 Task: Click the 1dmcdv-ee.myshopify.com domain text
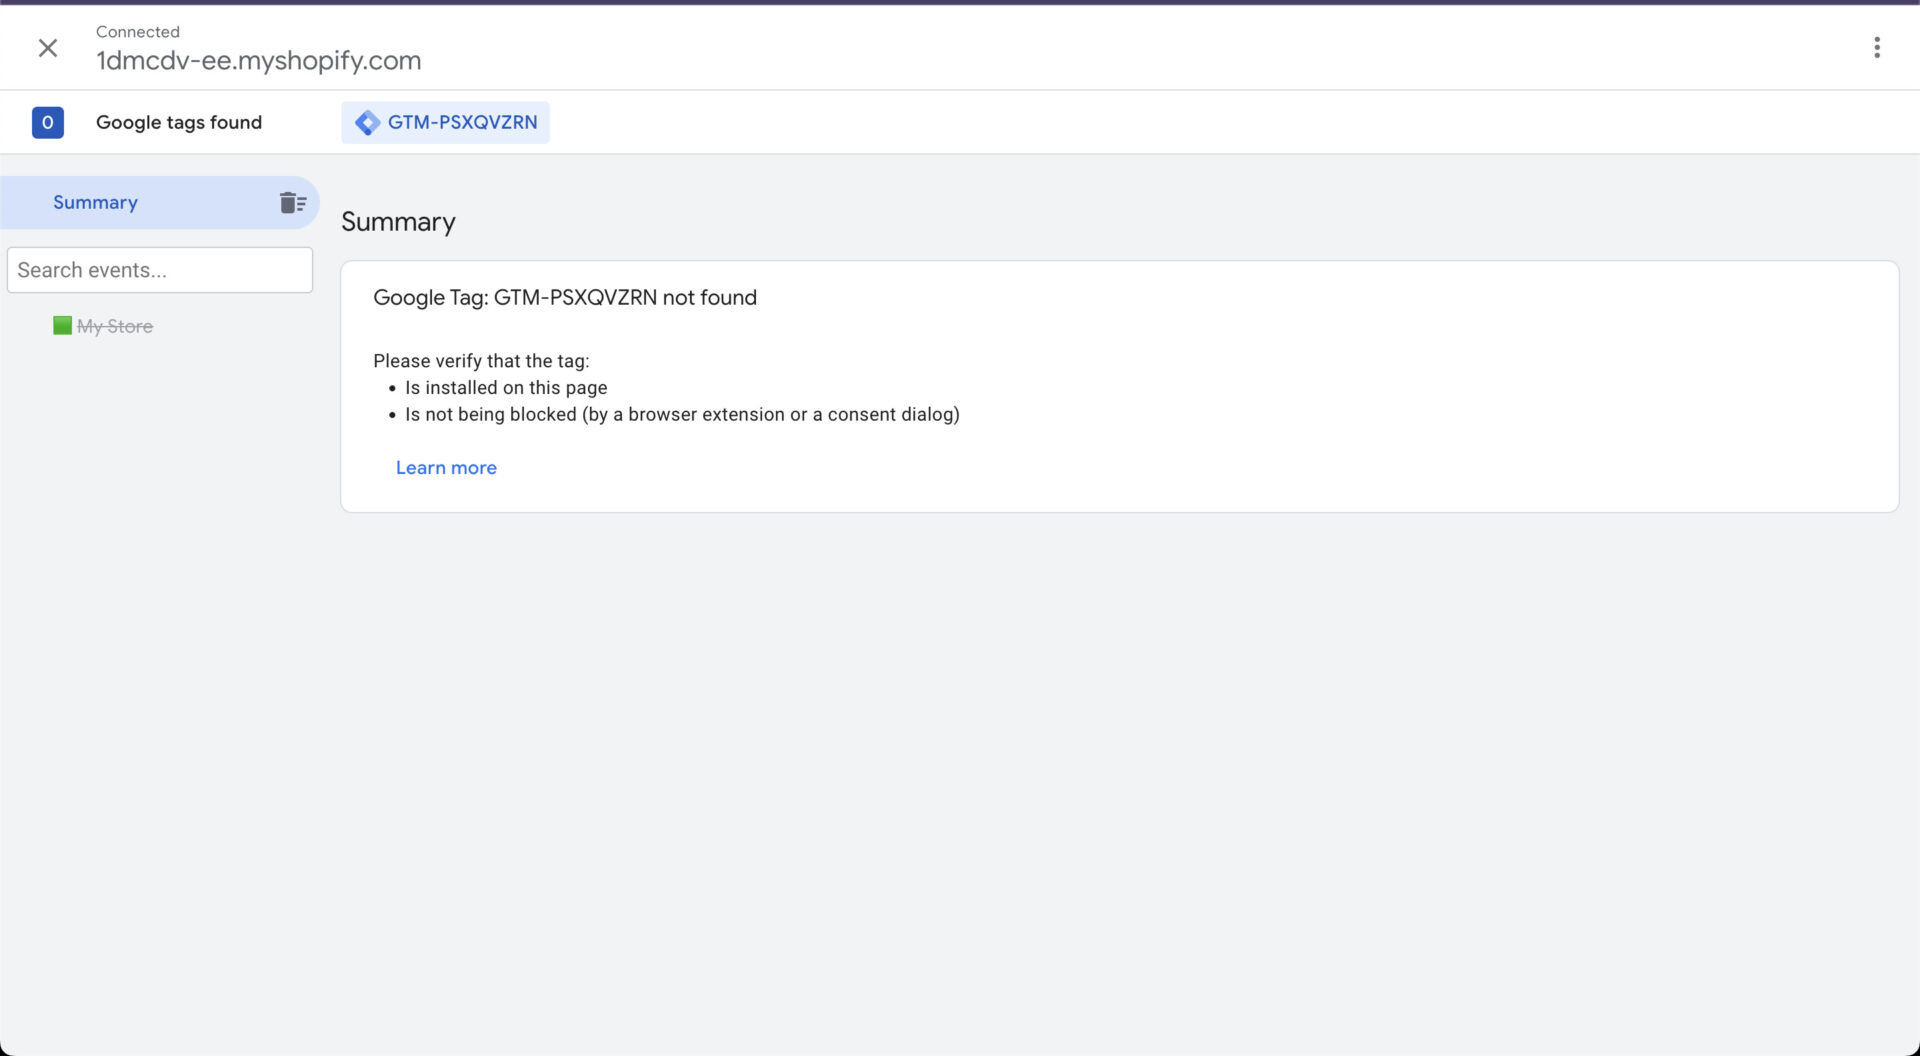click(x=258, y=61)
